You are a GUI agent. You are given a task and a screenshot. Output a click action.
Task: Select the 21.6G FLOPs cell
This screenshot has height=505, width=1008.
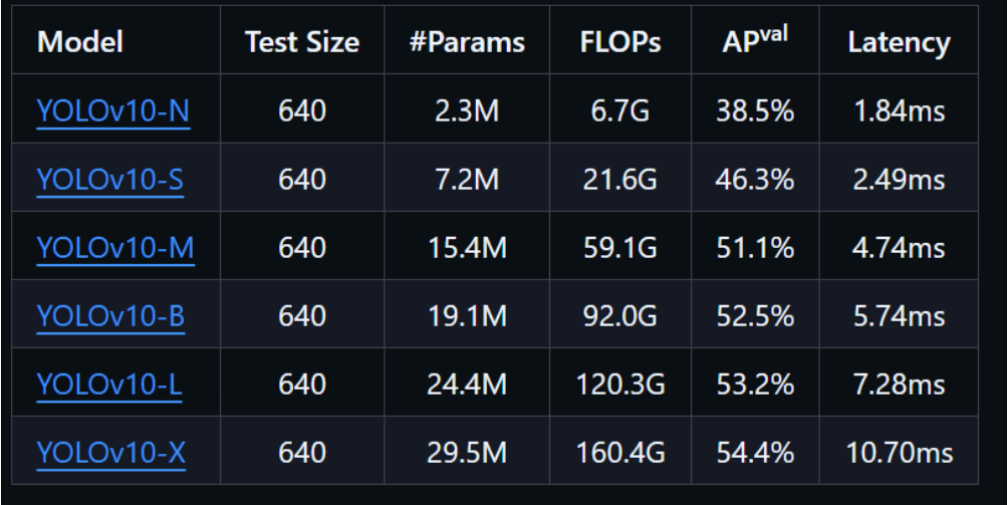(x=620, y=179)
